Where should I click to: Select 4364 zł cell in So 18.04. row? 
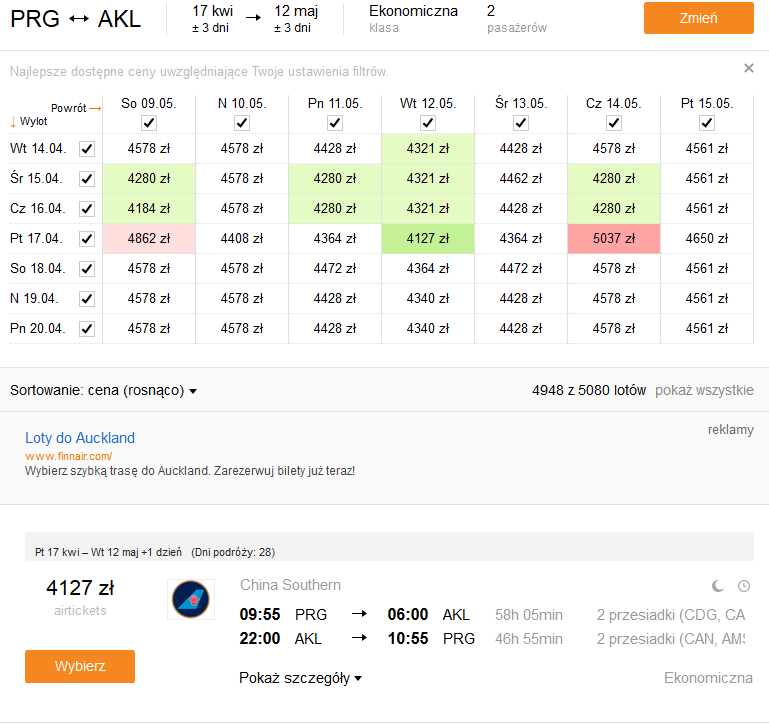pyautogui.click(x=428, y=269)
